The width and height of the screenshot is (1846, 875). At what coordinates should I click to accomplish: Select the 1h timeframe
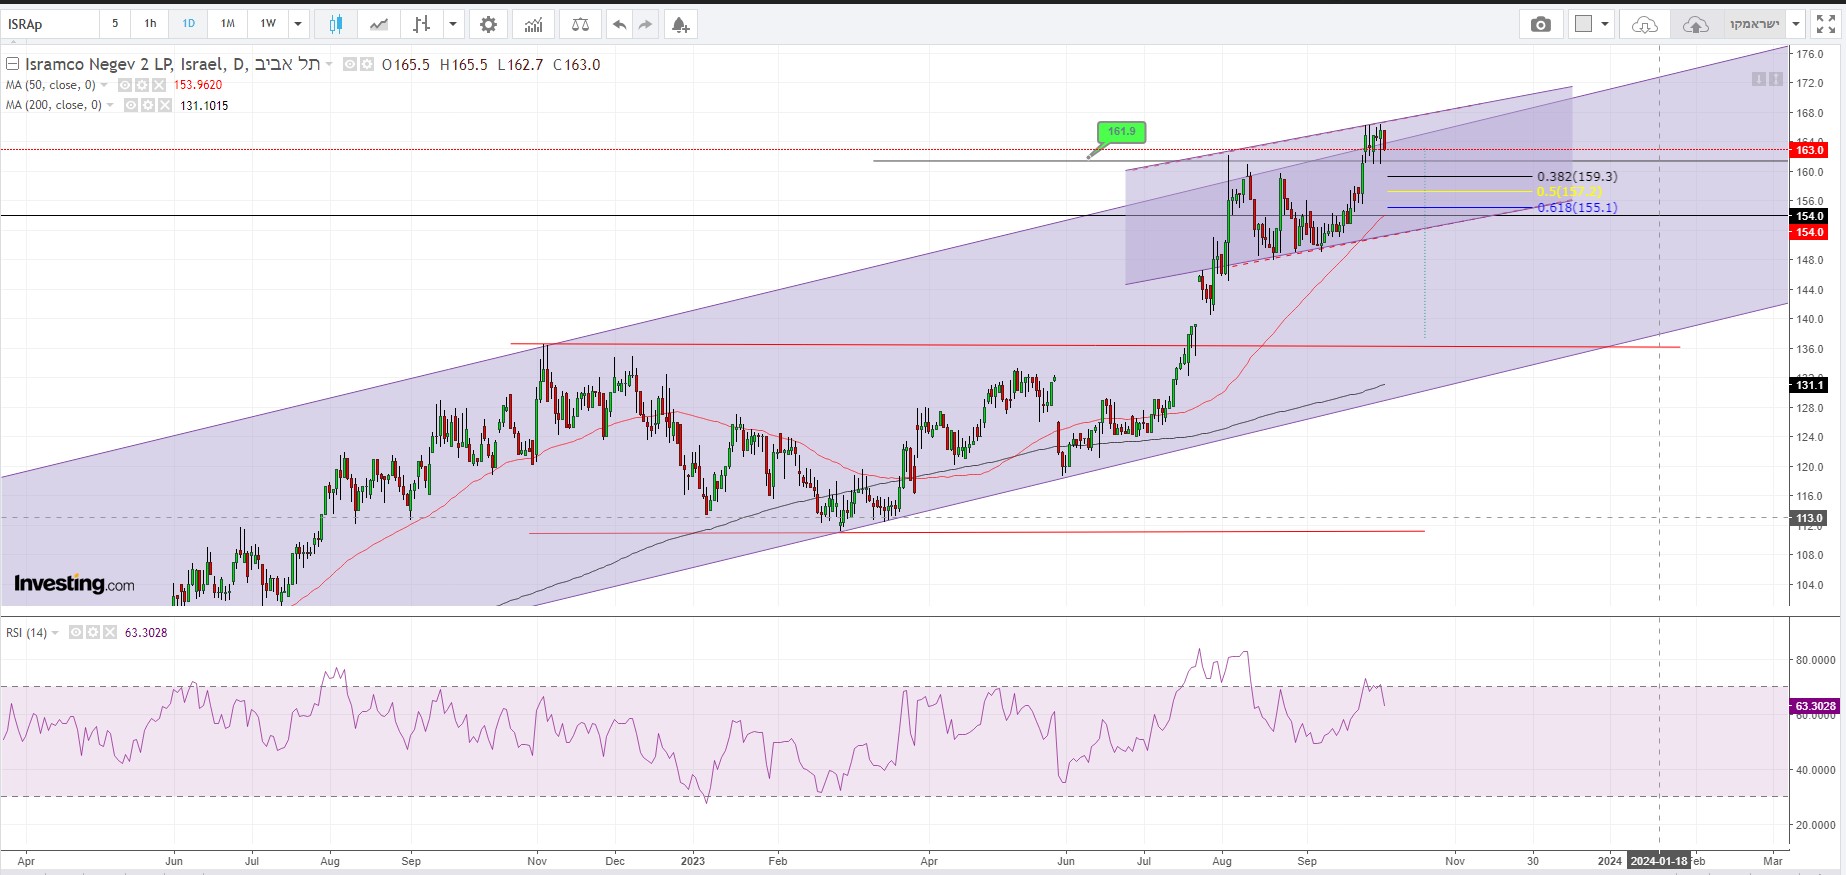[x=150, y=24]
